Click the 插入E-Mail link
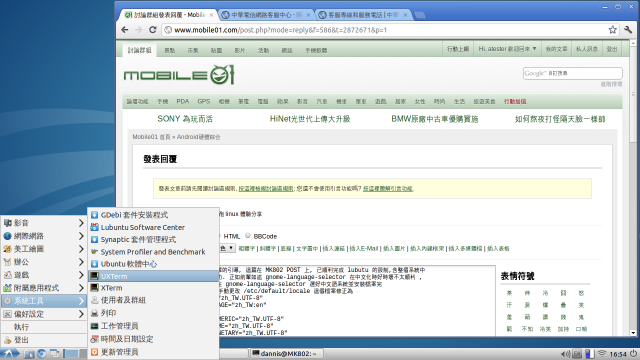The width and height of the screenshot is (640, 360). [x=364, y=249]
